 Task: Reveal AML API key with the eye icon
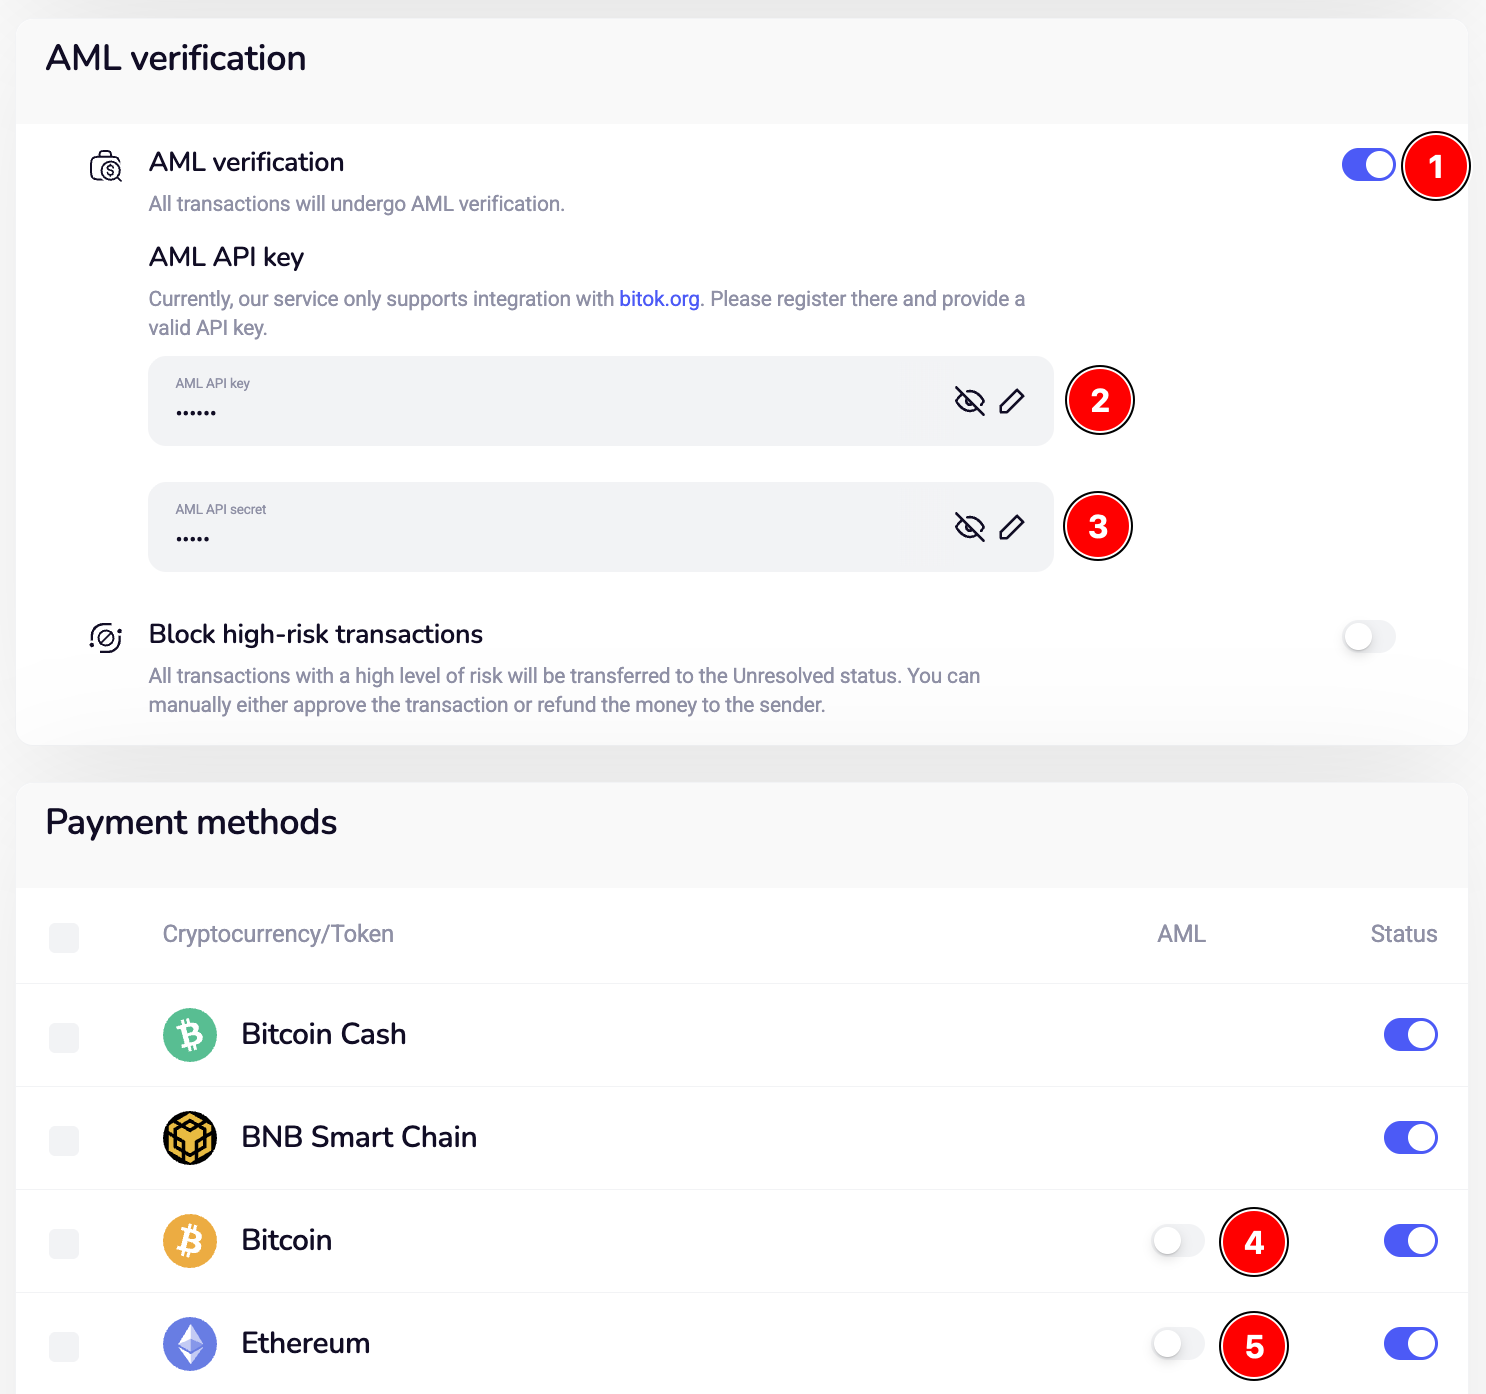click(x=969, y=401)
